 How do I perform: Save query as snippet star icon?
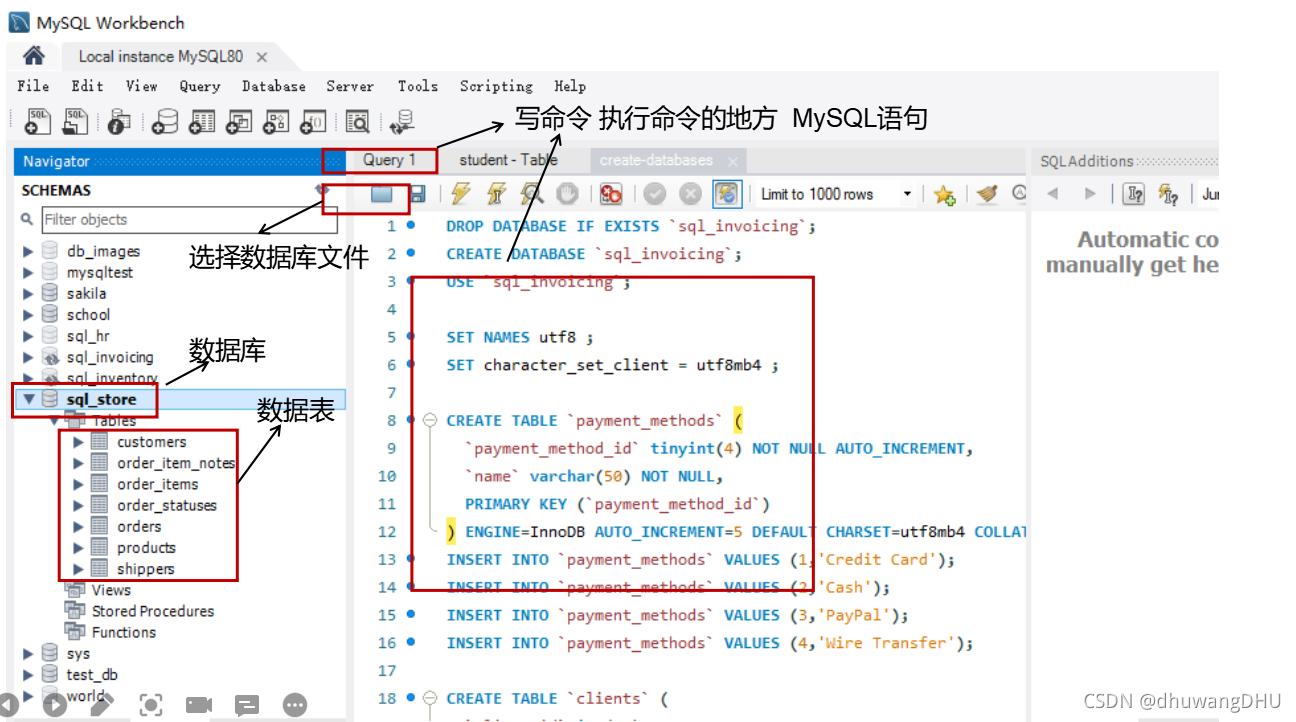coord(944,194)
